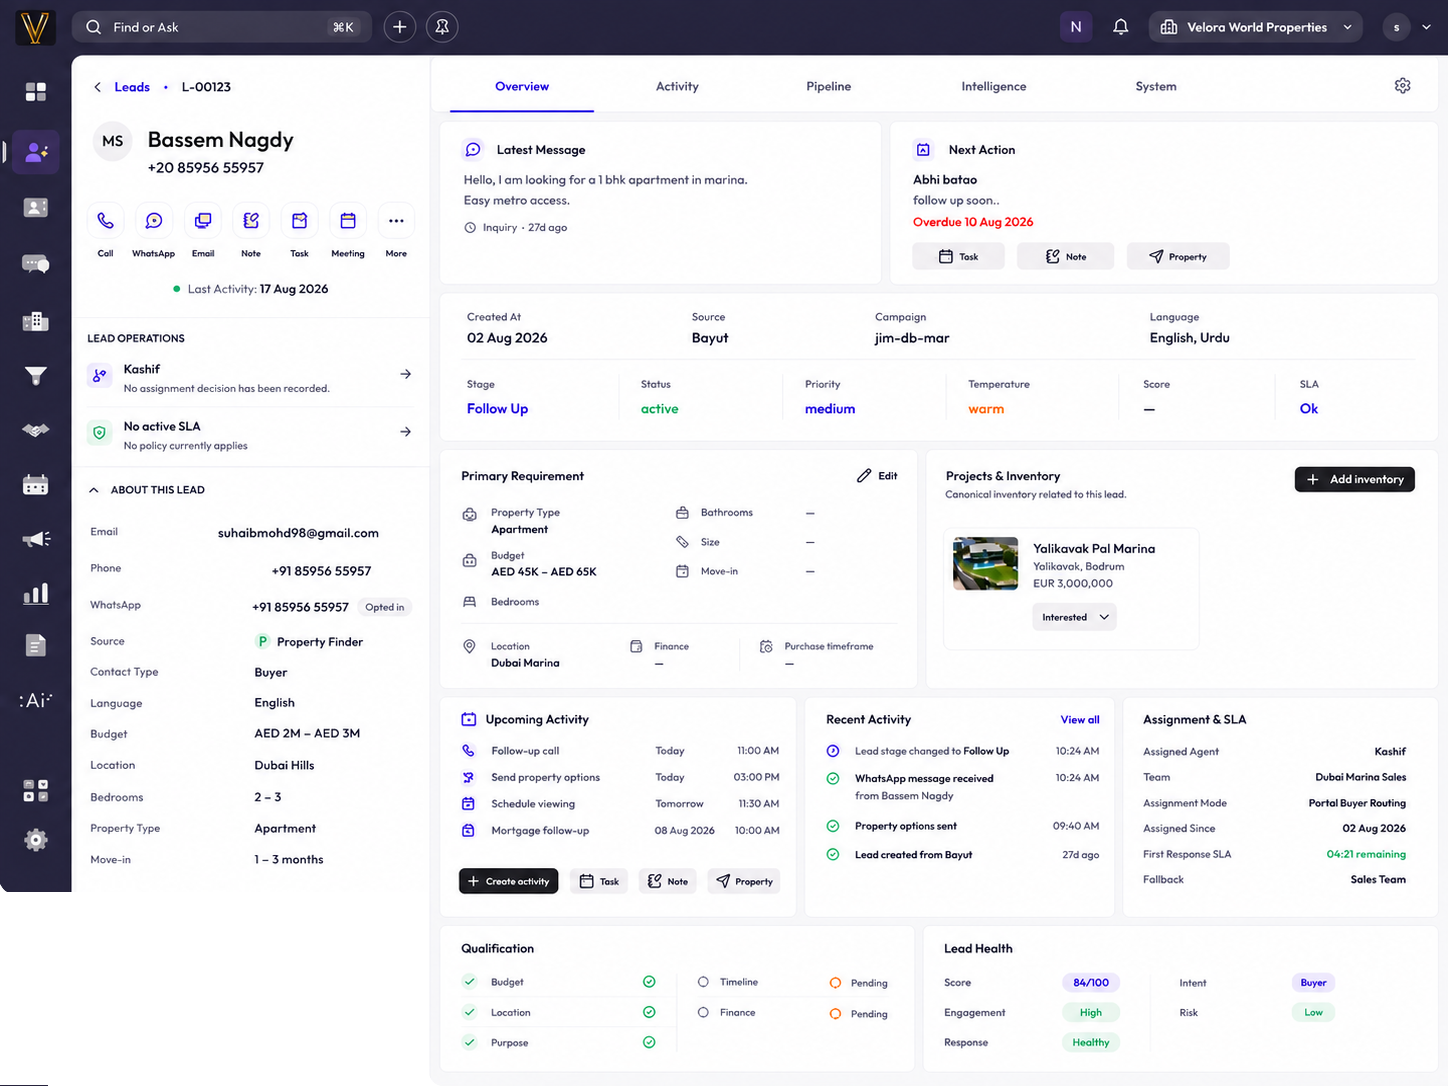
Task: Open the Interested status dropdown
Action: pyautogui.click(x=1074, y=617)
